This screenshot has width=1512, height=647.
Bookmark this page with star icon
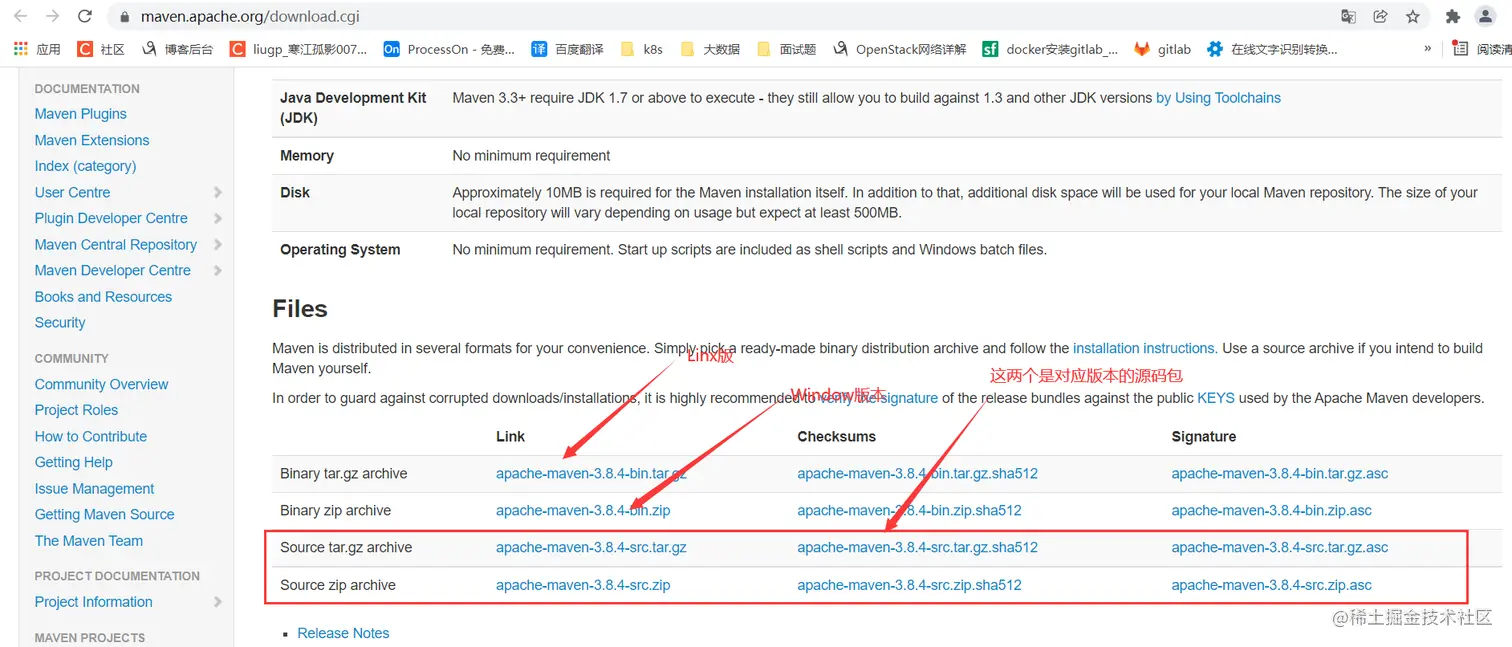coord(1413,16)
